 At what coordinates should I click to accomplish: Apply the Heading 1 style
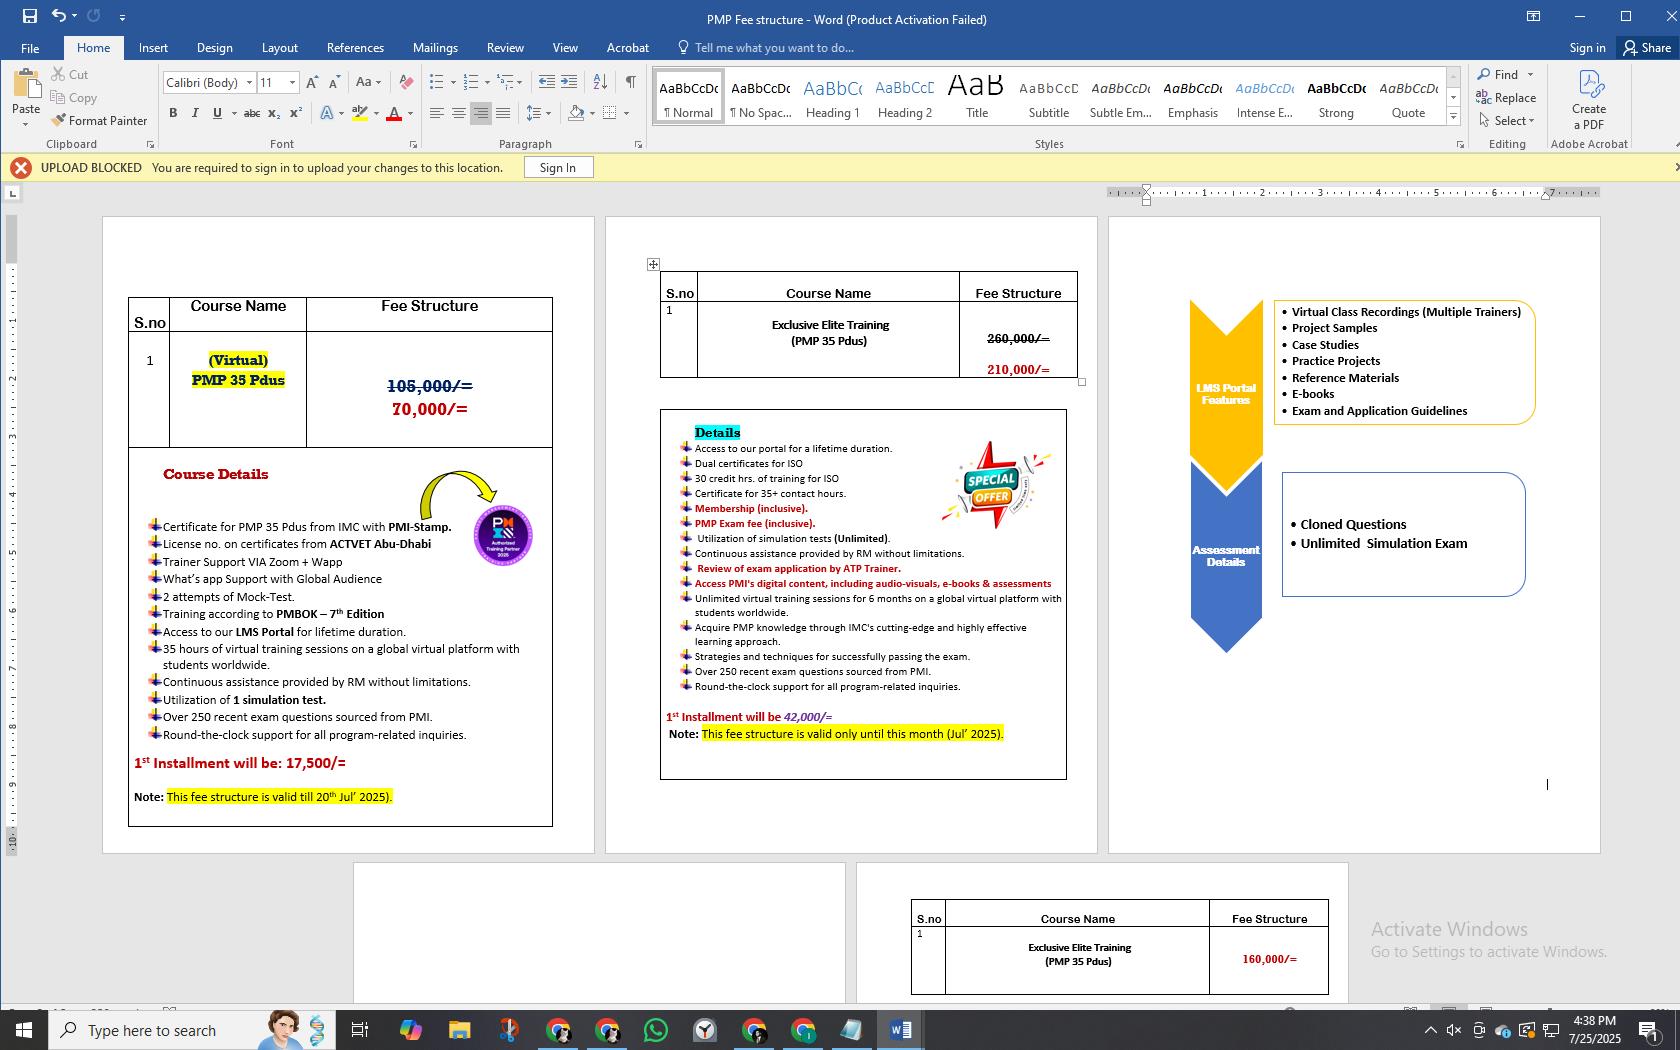tap(832, 98)
